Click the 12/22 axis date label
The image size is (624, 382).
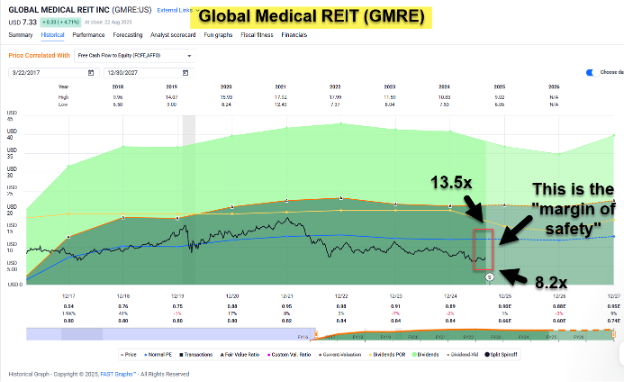(x=341, y=296)
